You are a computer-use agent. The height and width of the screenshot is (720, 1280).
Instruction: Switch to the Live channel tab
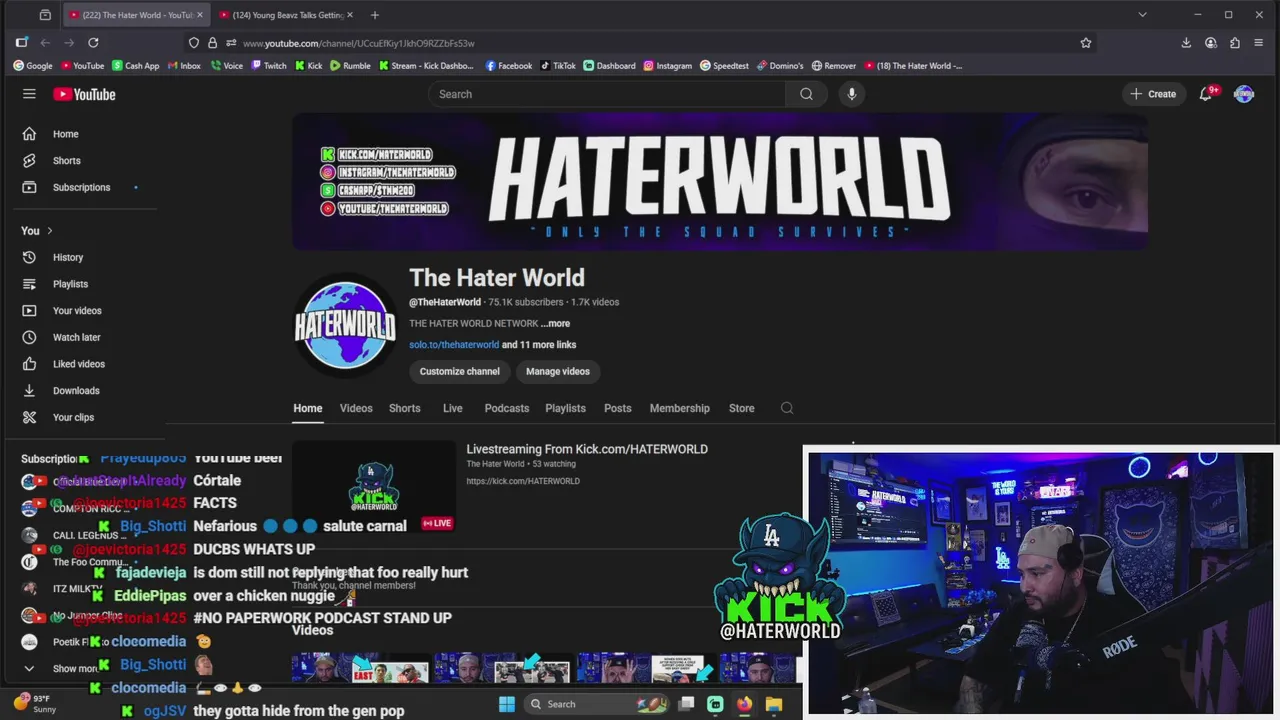click(x=453, y=408)
